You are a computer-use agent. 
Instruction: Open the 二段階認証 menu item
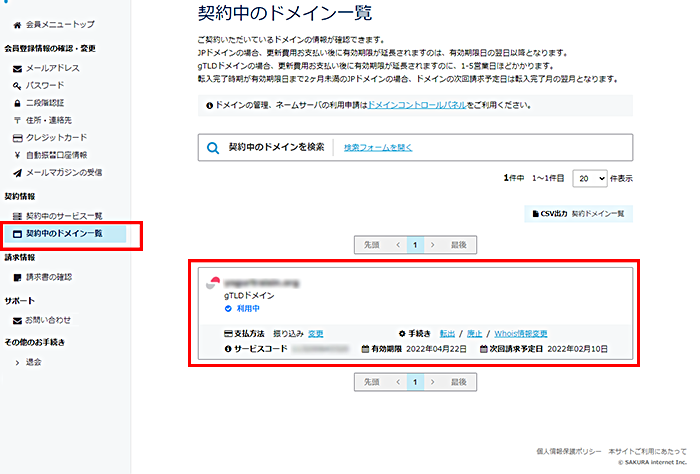(x=45, y=103)
